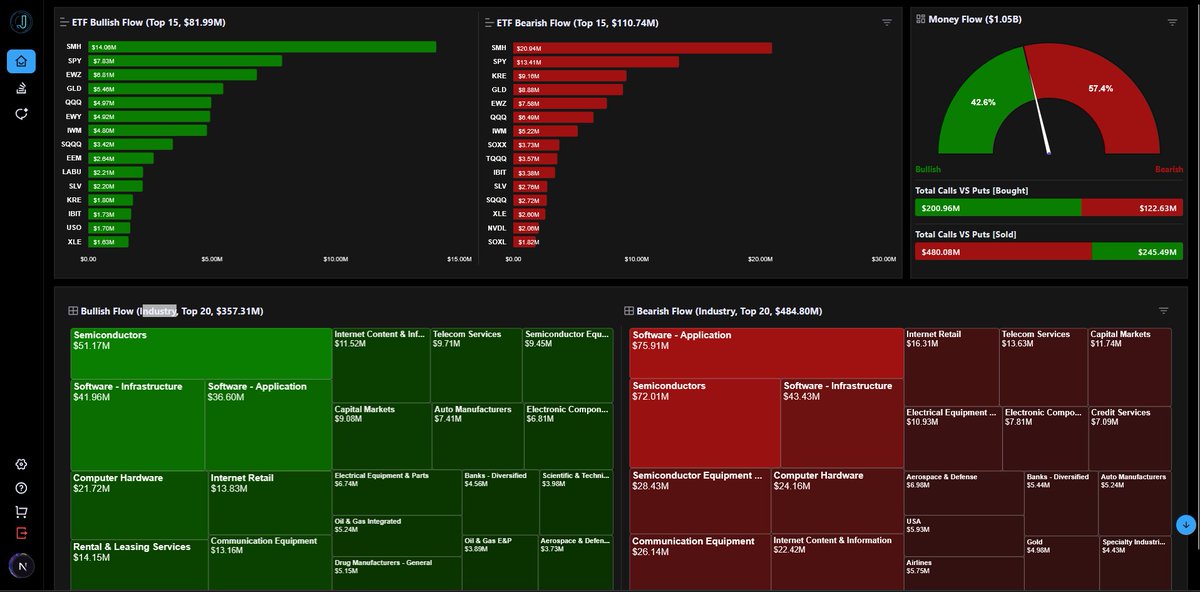The height and width of the screenshot is (592, 1200).
Task: Open the home dashboard icon in sidebar
Action: [21, 62]
